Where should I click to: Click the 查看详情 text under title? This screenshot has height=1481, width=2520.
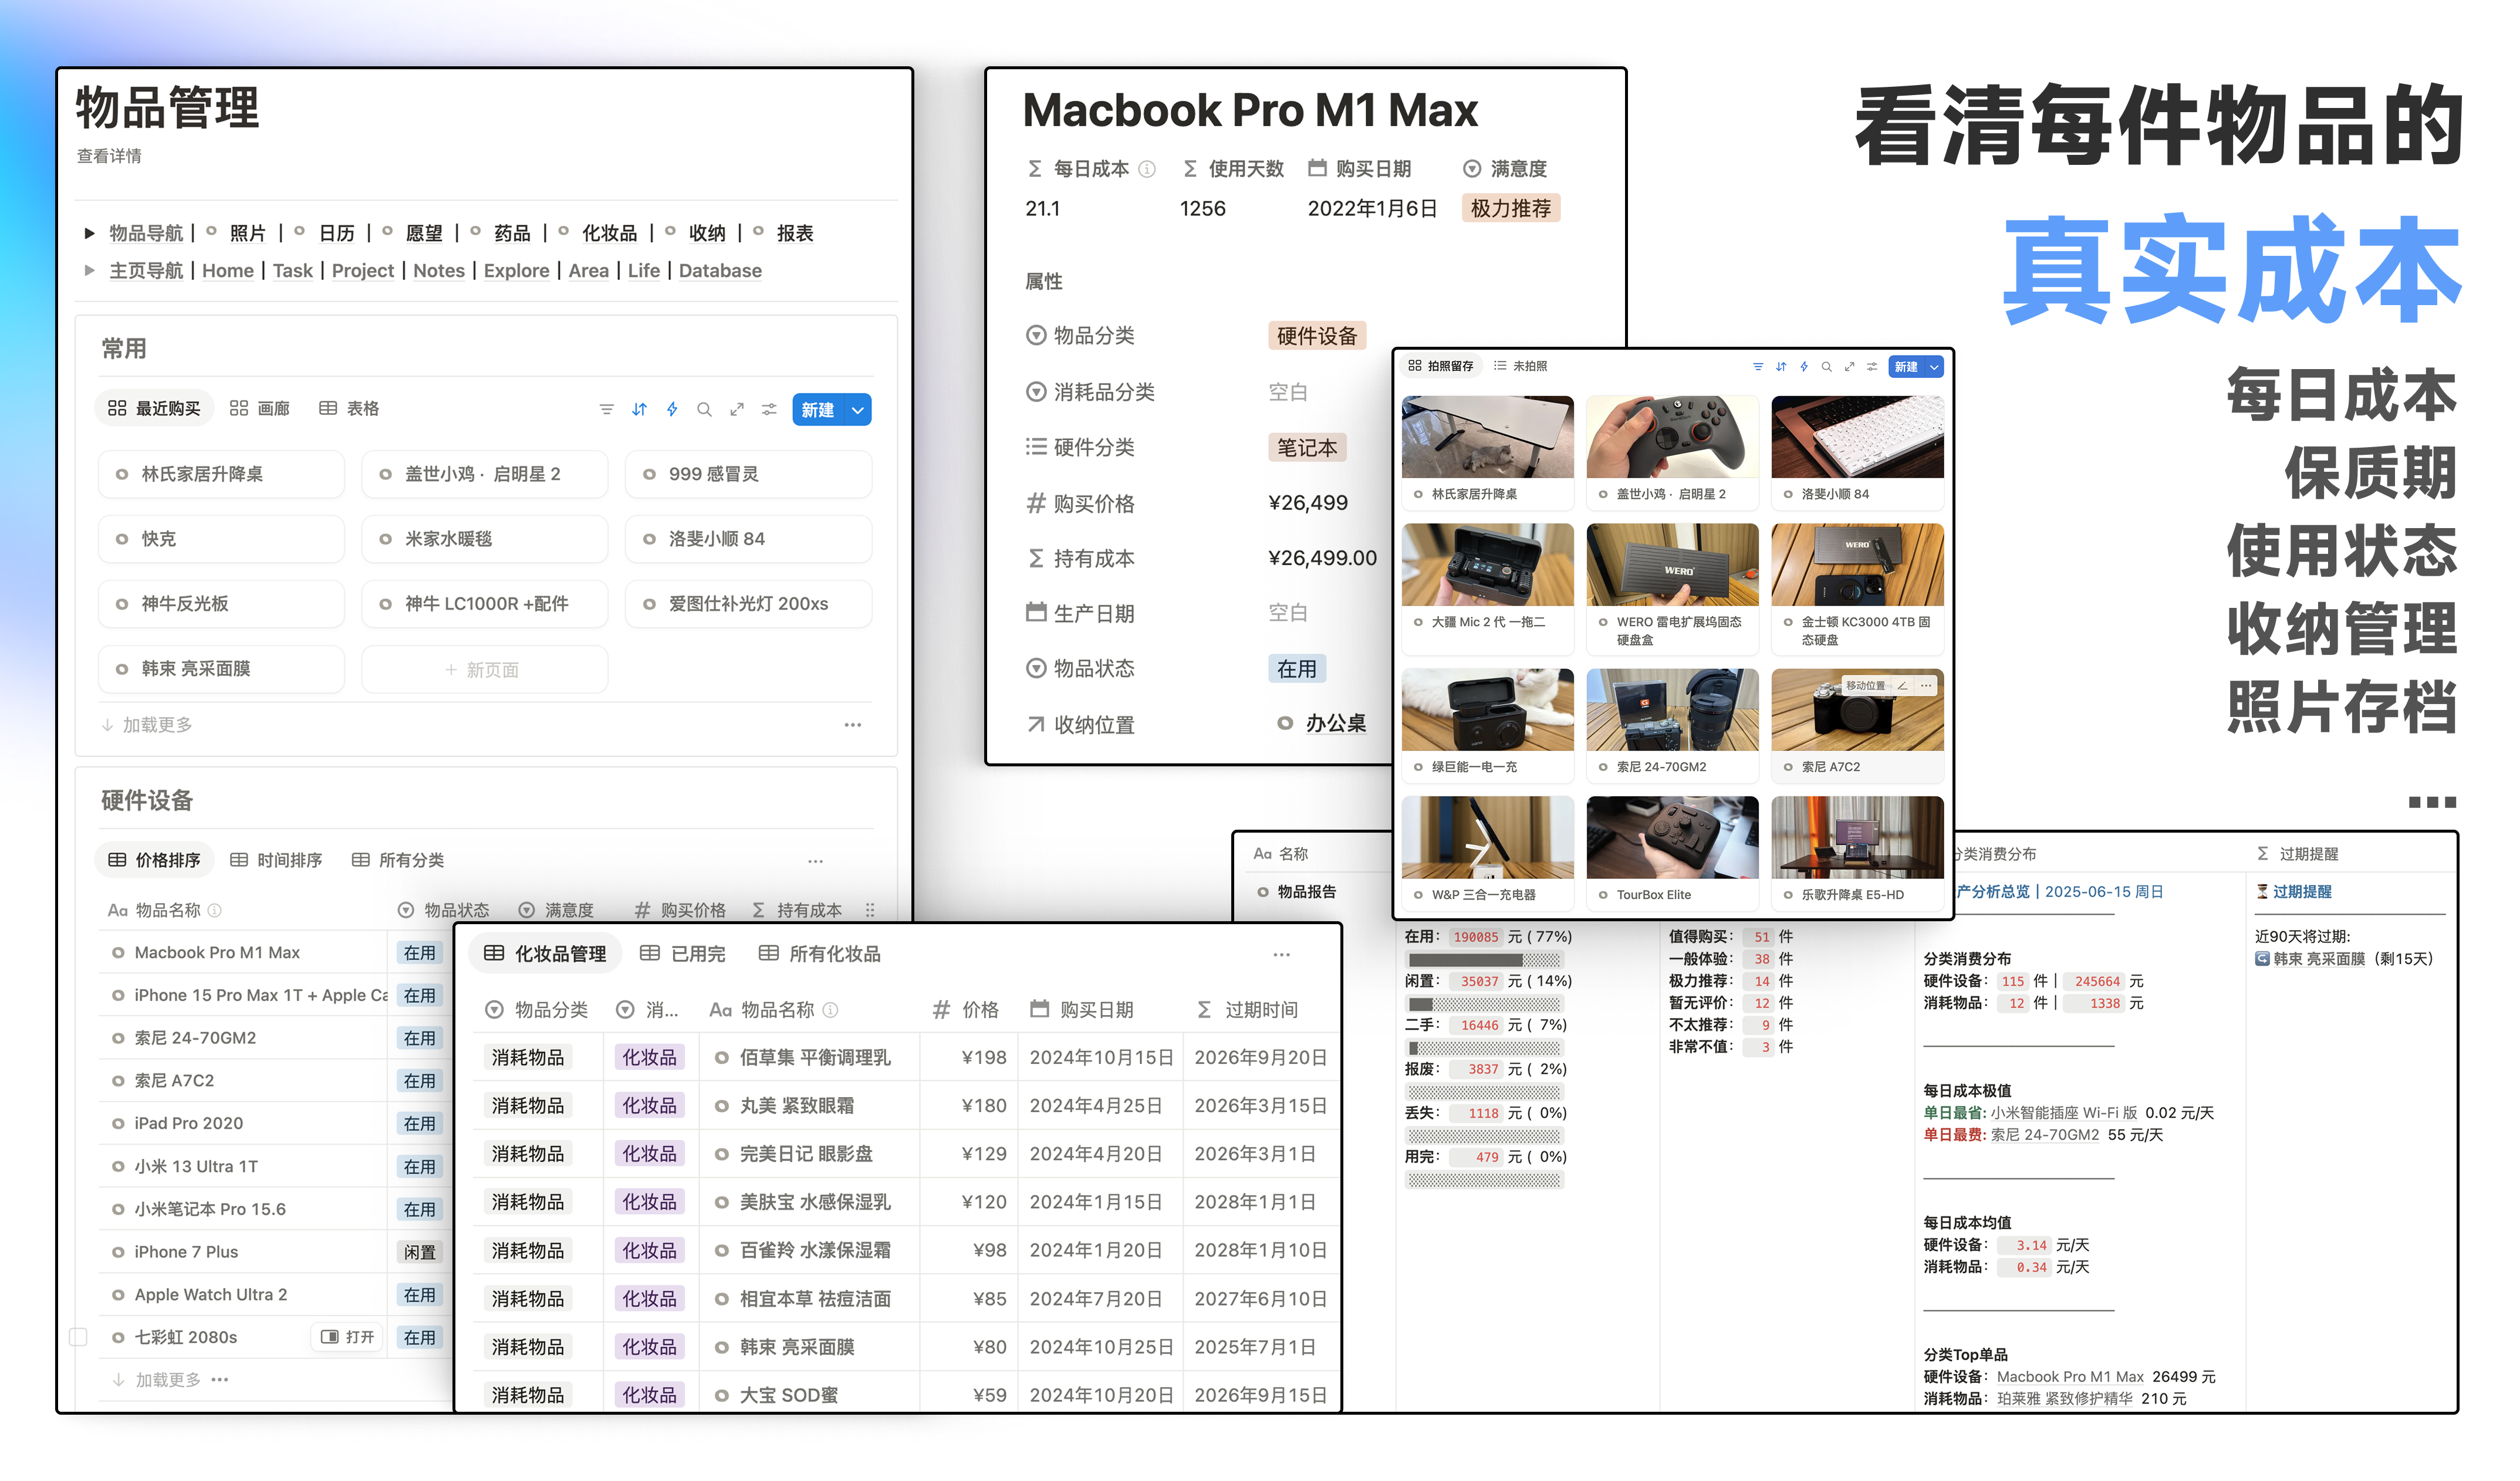[109, 156]
